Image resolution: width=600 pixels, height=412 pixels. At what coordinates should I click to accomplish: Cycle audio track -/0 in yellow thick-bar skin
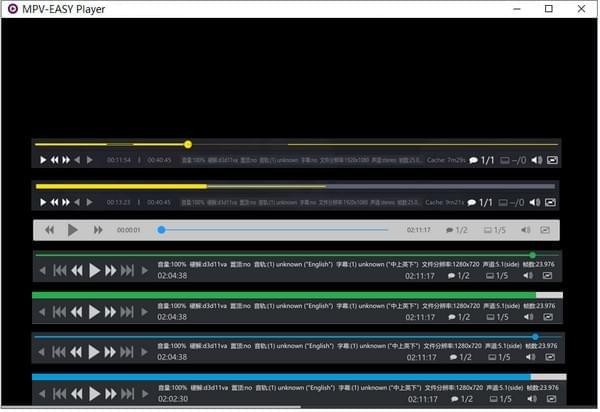pyautogui.click(x=512, y=203)
